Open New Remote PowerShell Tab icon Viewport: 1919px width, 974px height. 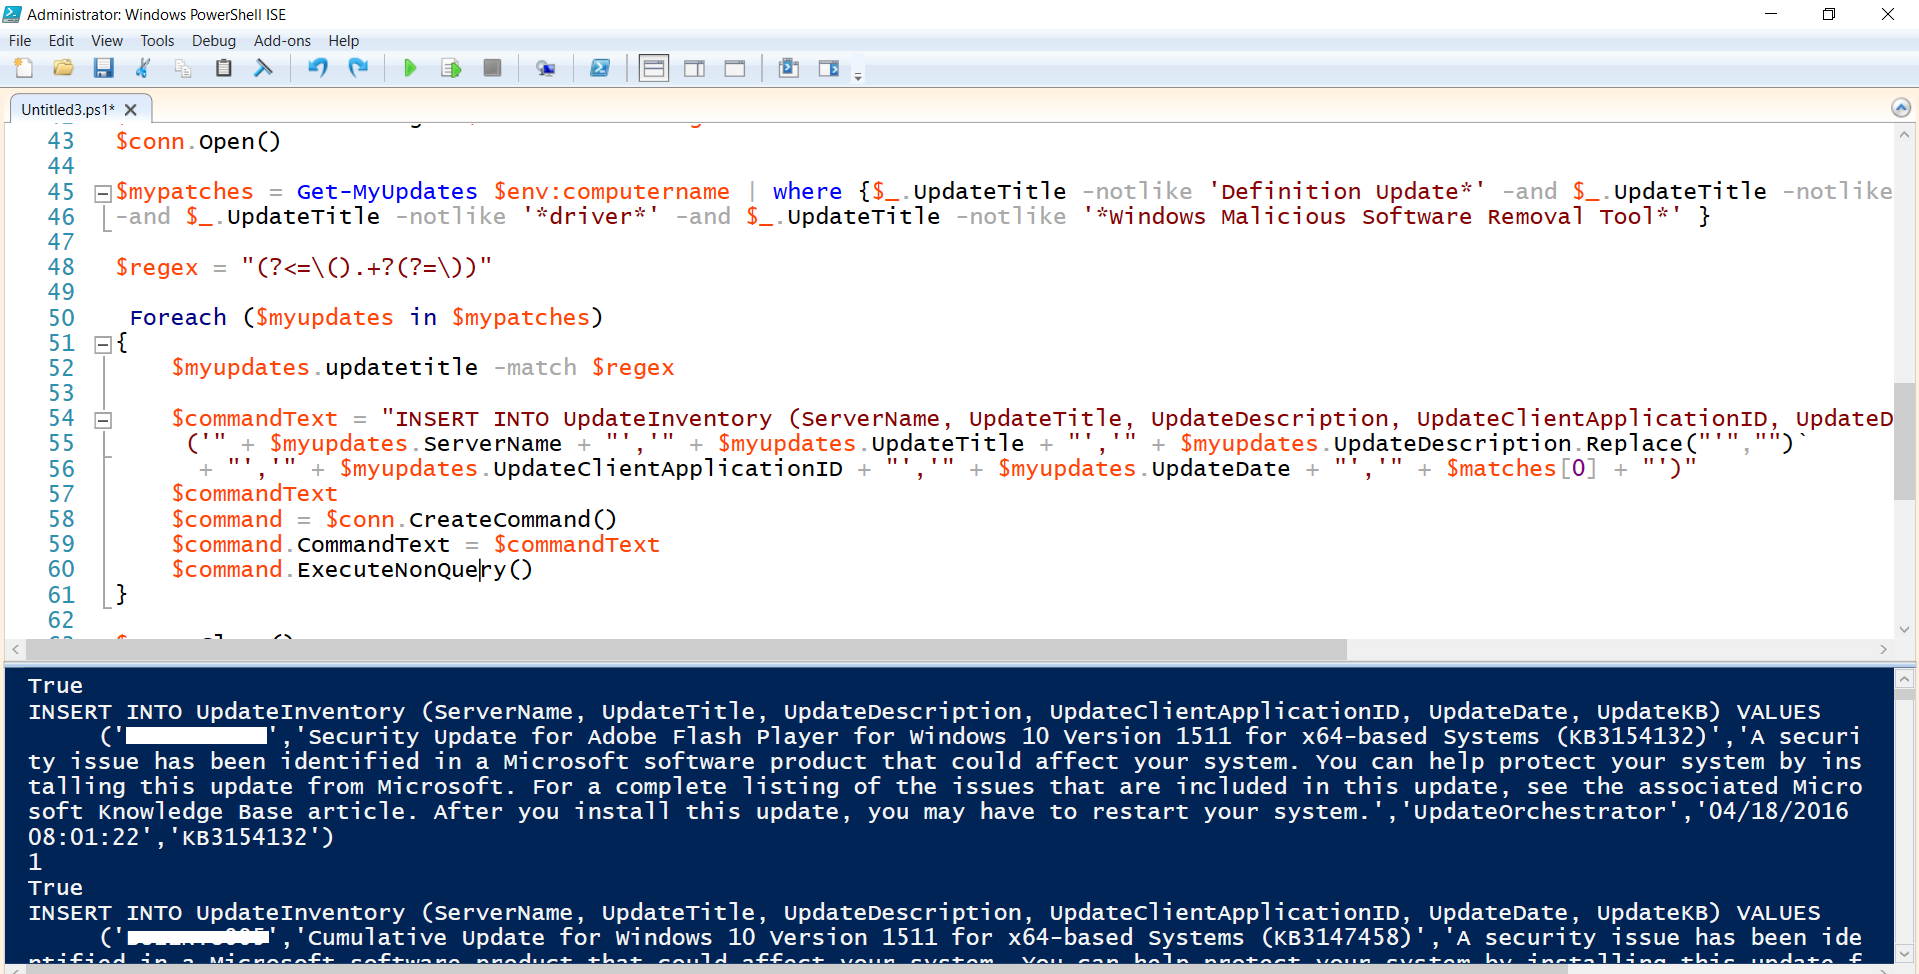coord(545,68)
